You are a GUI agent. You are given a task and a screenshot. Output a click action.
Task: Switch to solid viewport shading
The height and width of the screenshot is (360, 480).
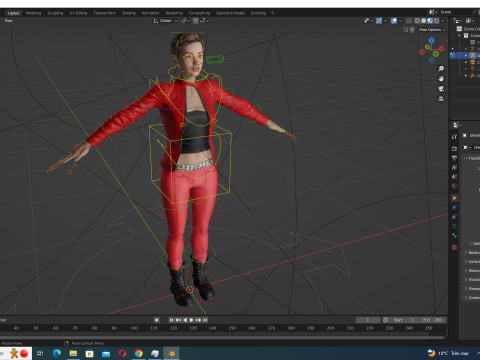(423, 21)
